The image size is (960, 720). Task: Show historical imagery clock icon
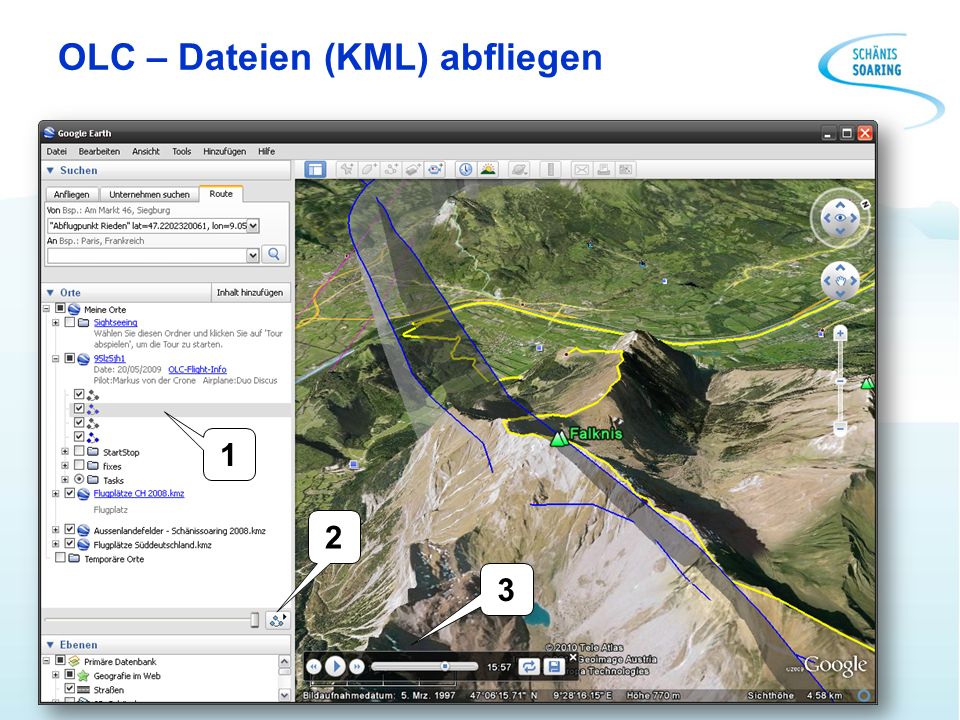[466, 170]
